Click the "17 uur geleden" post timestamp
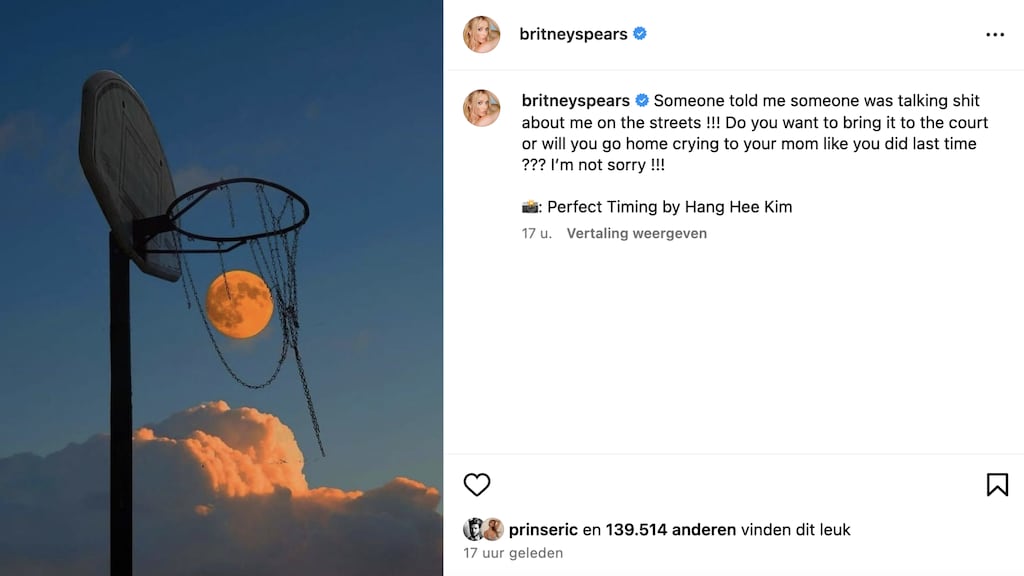 (x=513, y=553)
